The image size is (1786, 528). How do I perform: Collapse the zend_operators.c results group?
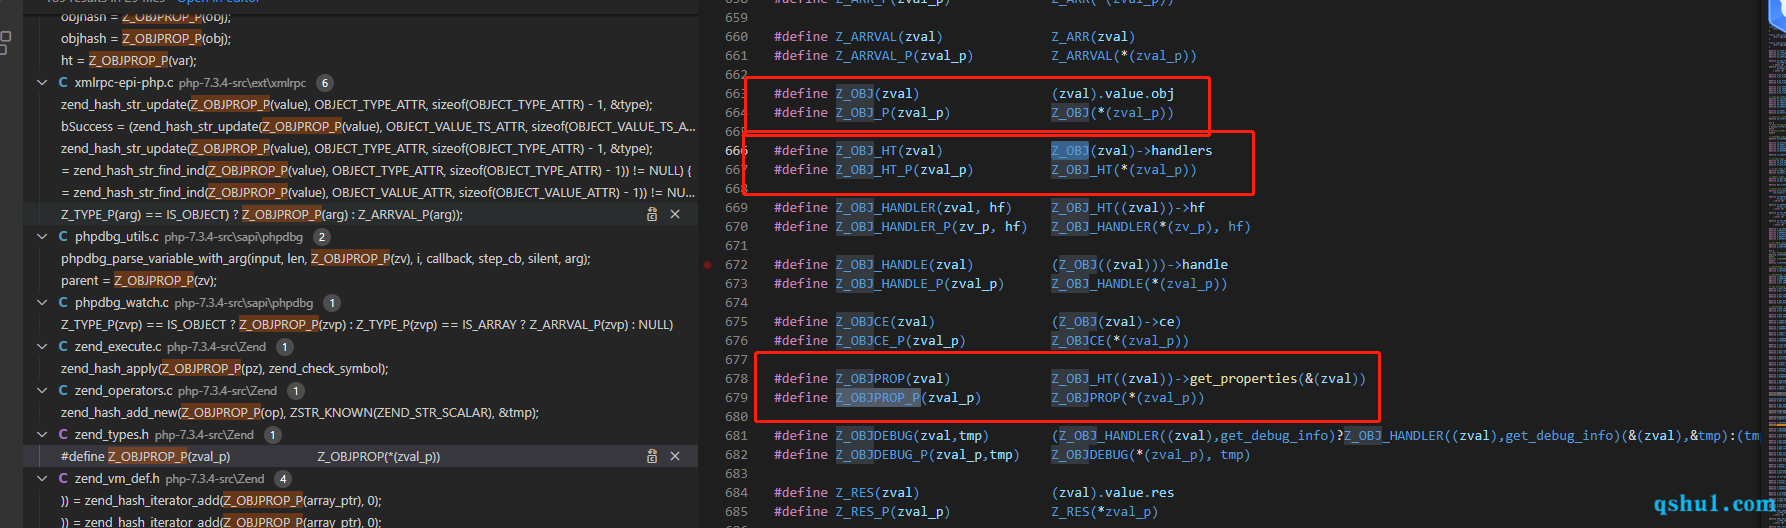(42, 391)
